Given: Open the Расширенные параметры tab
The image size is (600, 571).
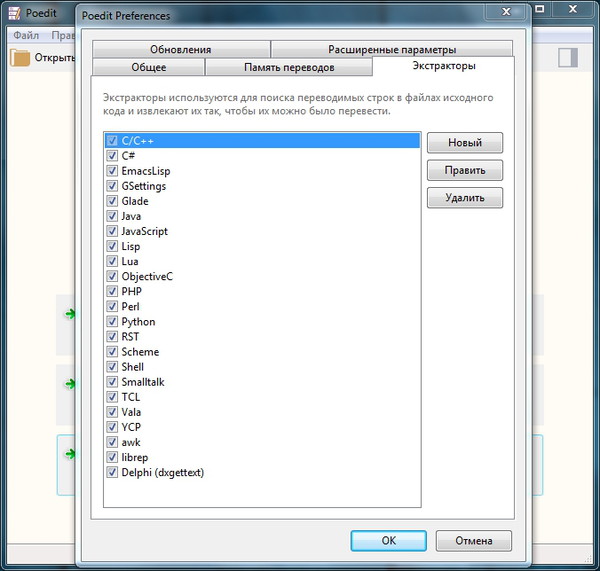Looking at the screenshot, I should [391, 49].
